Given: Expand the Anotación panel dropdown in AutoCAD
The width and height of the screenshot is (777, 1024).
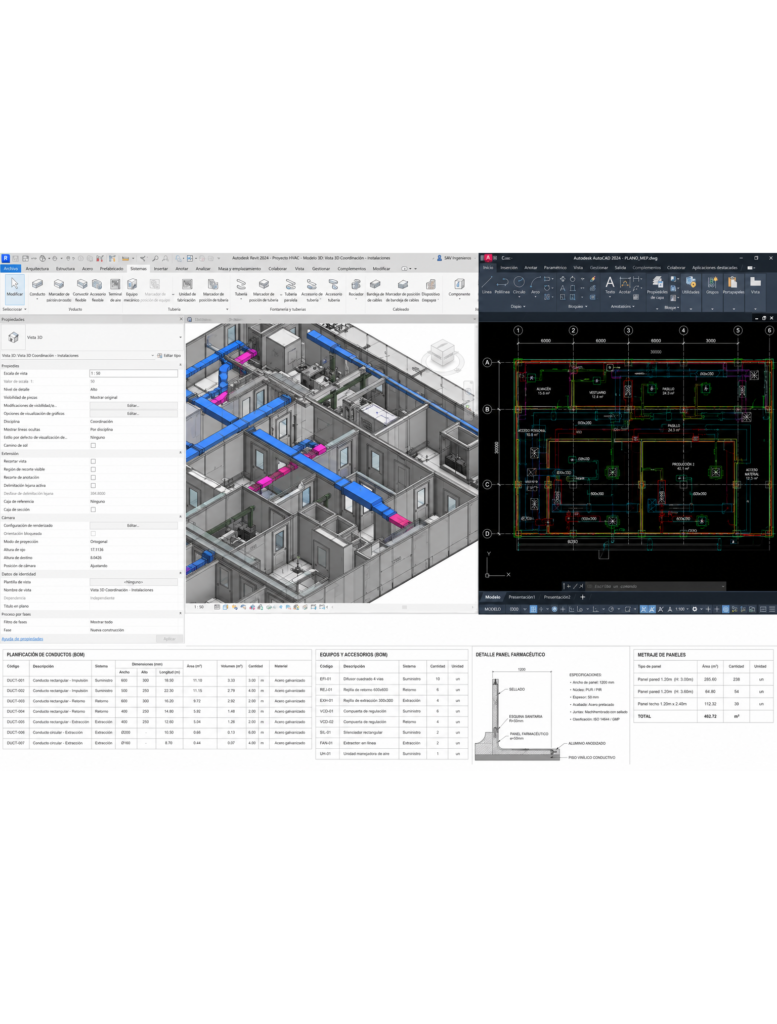Looking at the screenshot, I should [x=622, y=306].
